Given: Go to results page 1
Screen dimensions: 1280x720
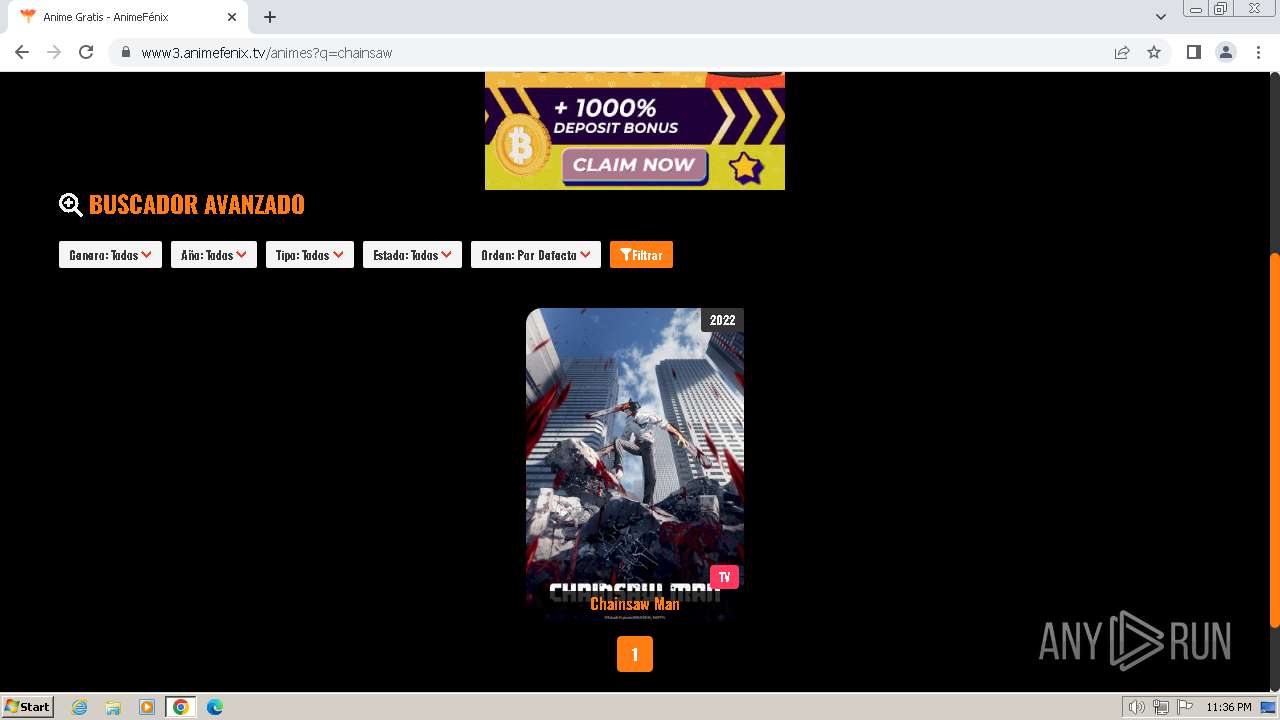Looking at the screenshot, I should coord(635,654).
